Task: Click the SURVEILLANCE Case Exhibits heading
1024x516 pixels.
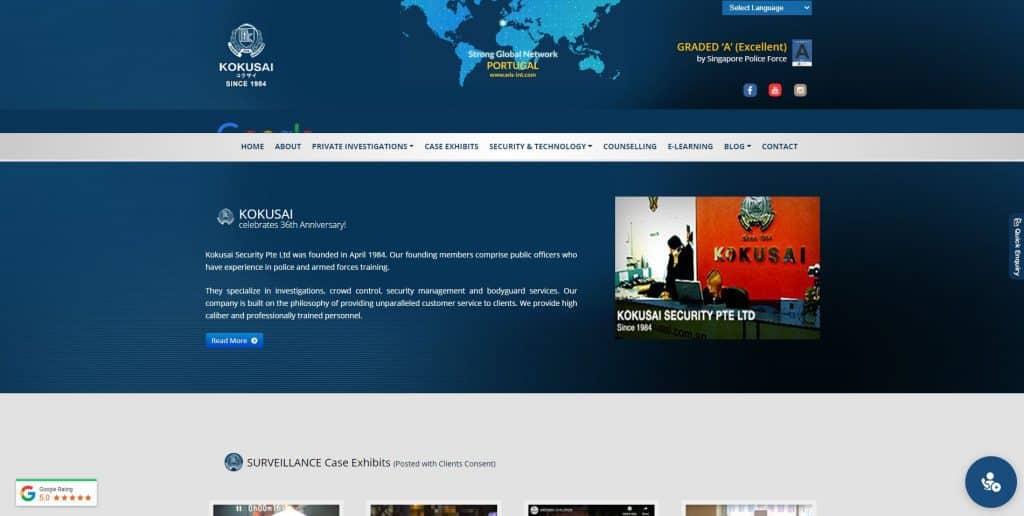Action: click(319, 462)
